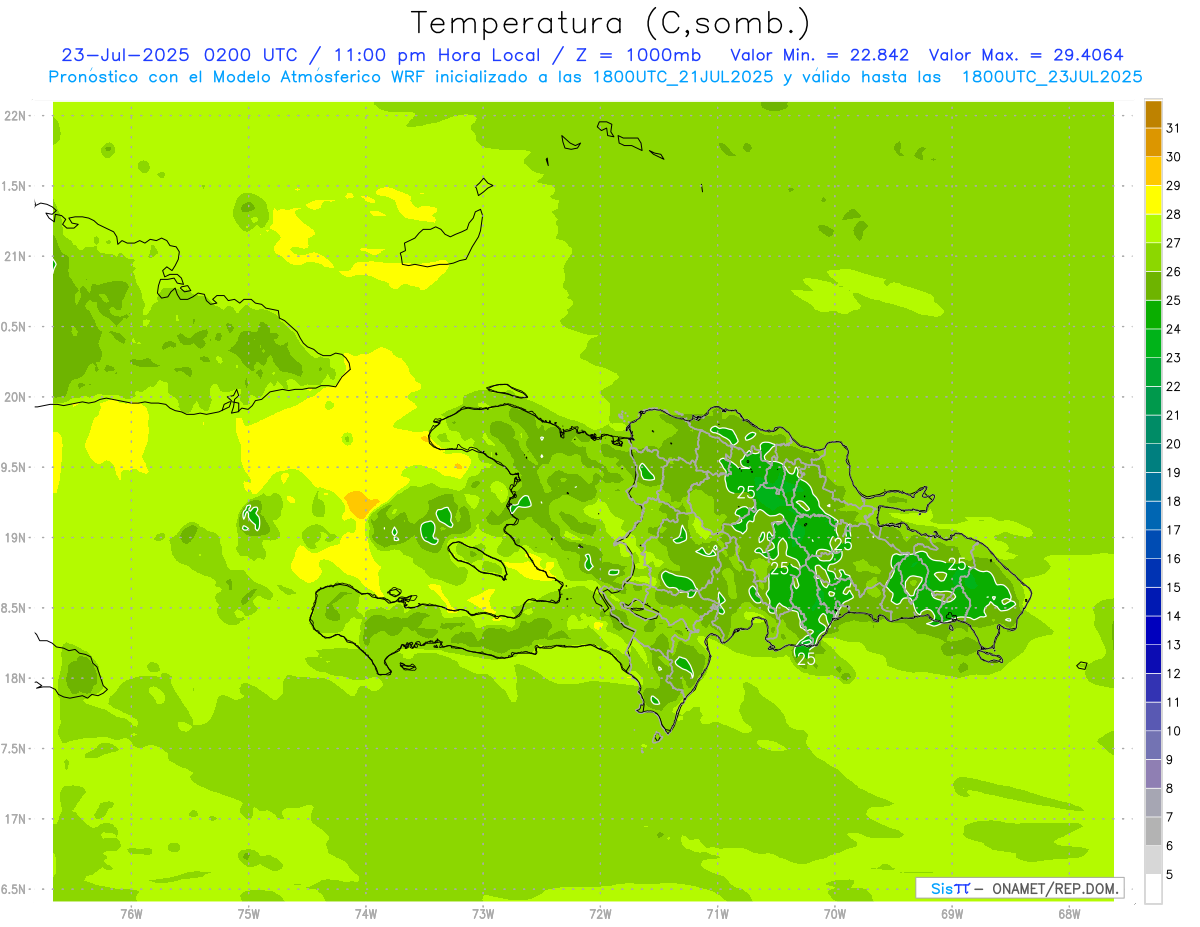Click the legend value 17
The width and height of the screenshot is (1200, 927).
pos(1174,530)
